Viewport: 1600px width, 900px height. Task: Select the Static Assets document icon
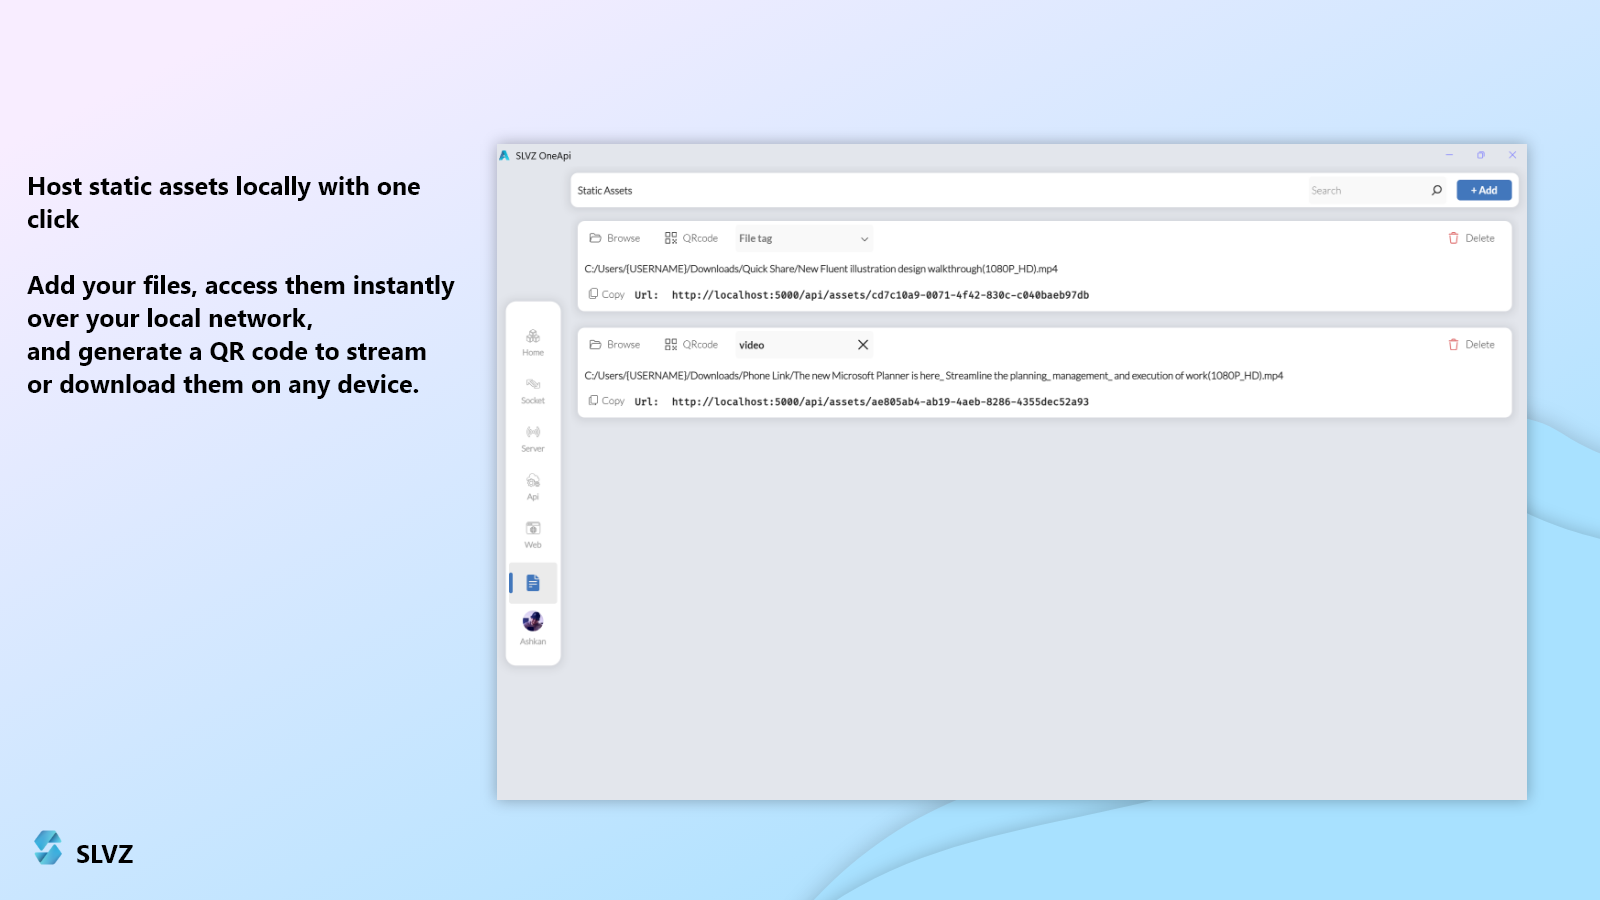[533, 583]
